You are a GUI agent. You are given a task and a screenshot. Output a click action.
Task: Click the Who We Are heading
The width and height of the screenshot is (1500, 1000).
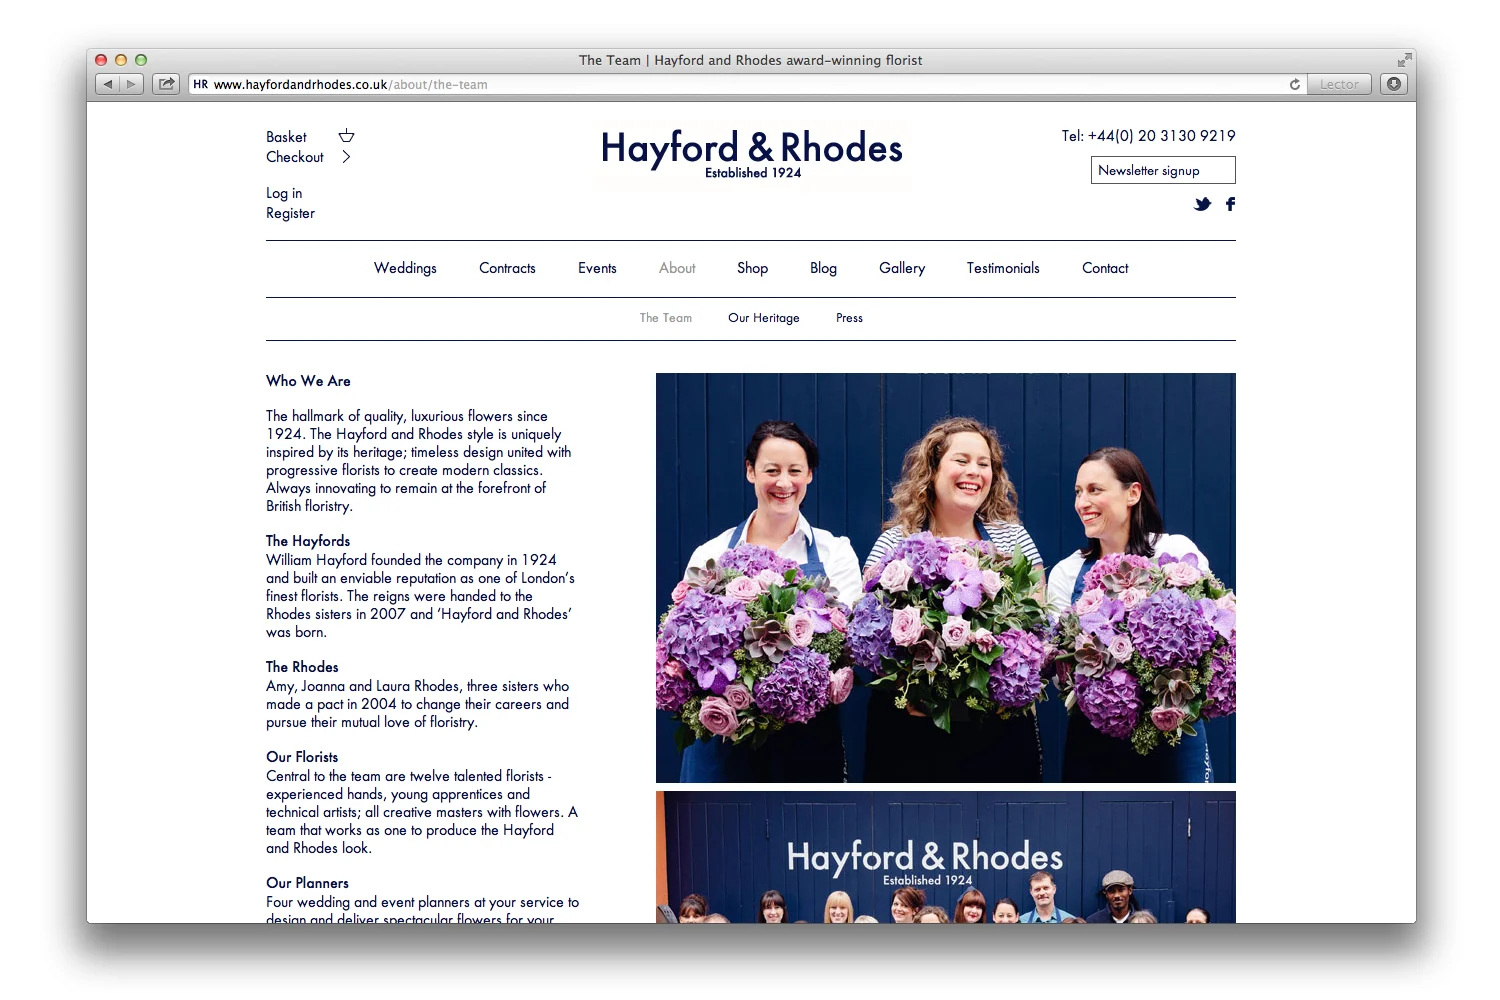[308, 381]
